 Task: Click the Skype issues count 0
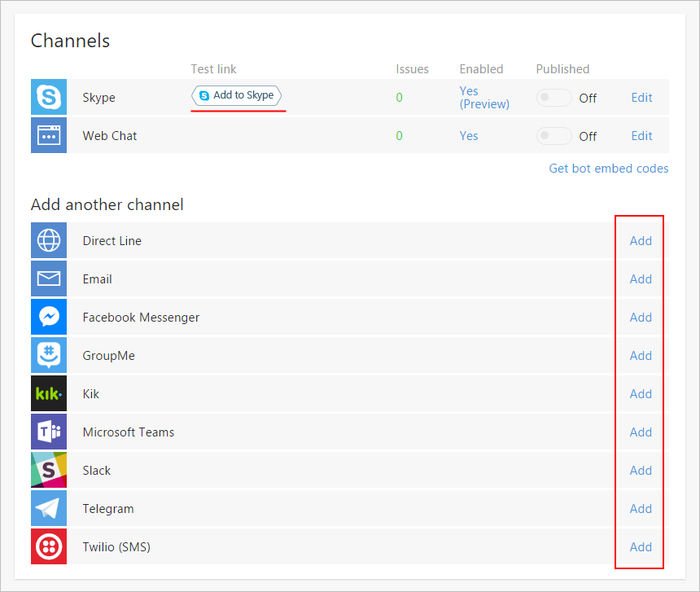(399, 98)
